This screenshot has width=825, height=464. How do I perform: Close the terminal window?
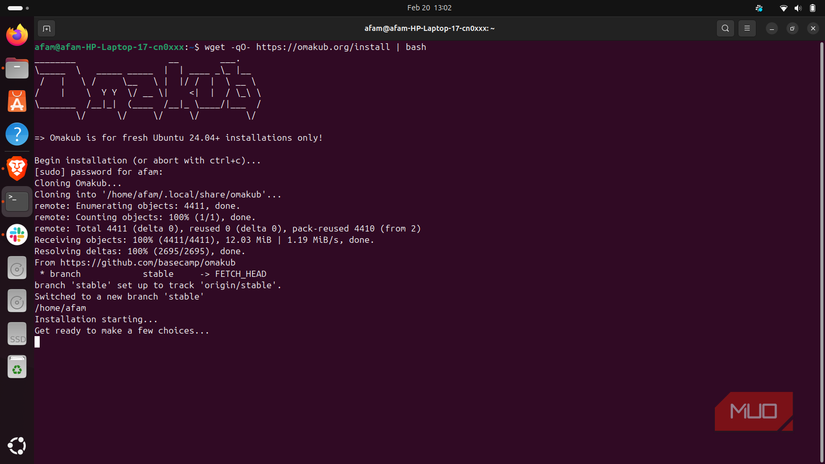(813, 28)
